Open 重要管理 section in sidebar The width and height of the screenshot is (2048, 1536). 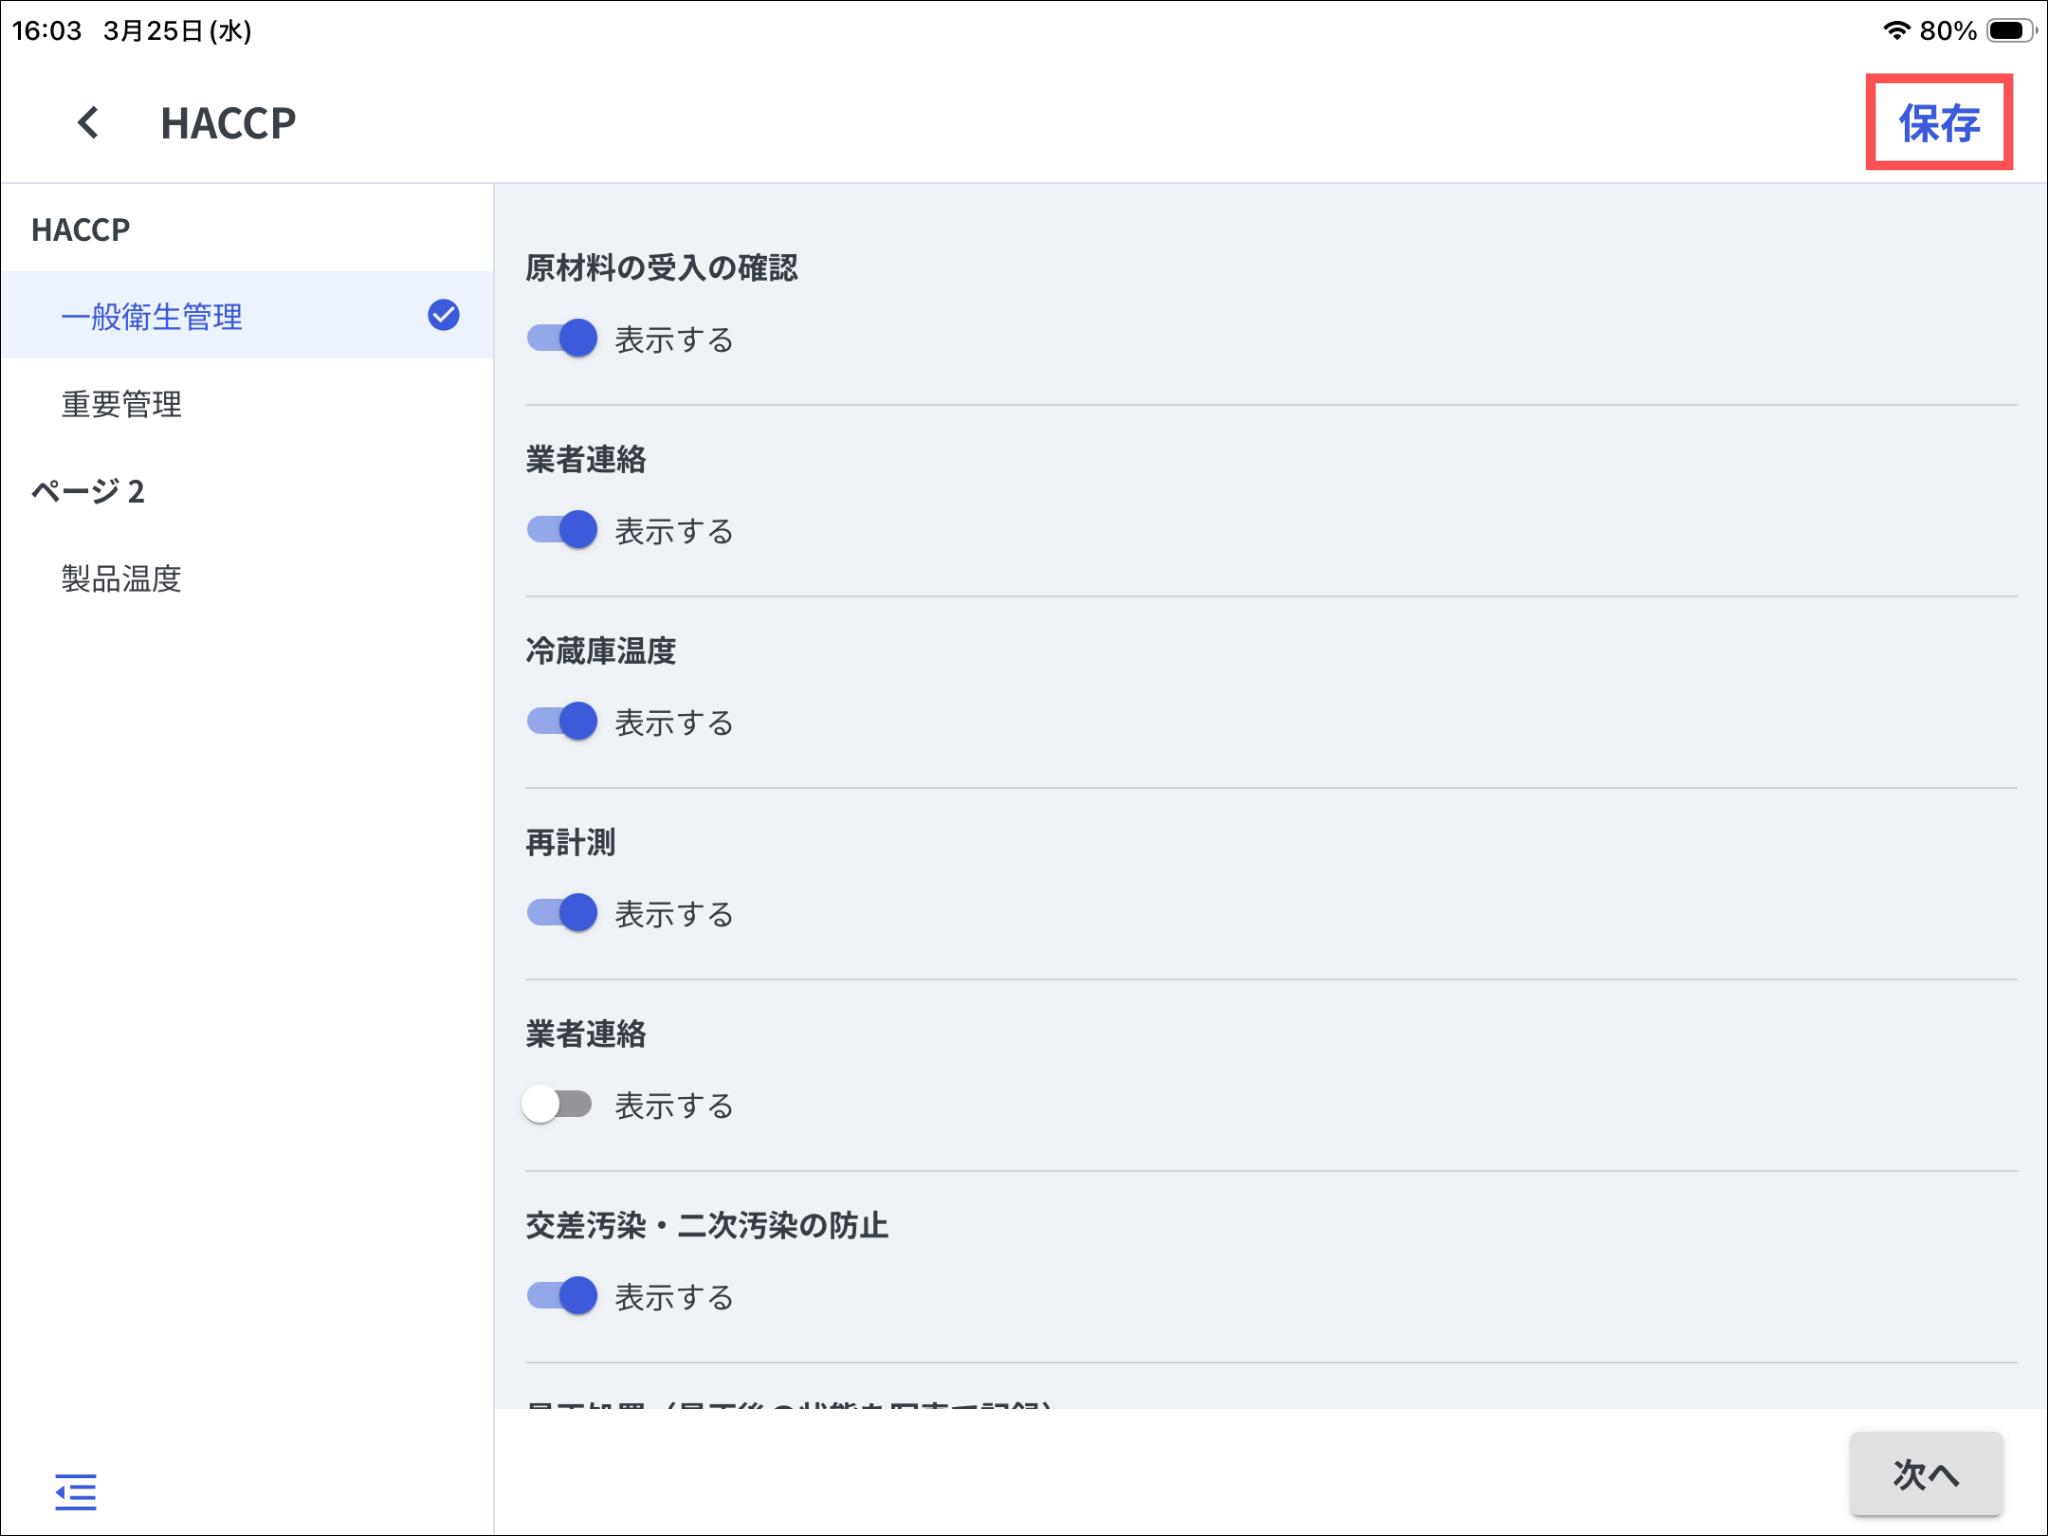point(122,404)
